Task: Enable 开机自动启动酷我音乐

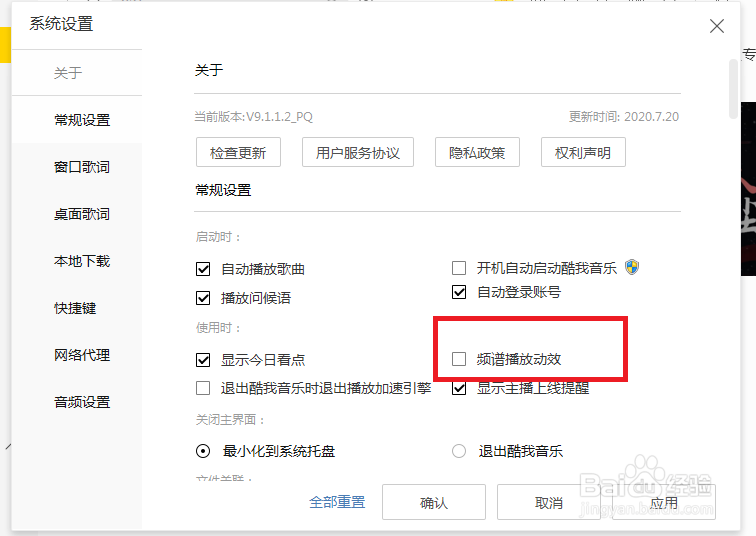Action: point(459,268)
